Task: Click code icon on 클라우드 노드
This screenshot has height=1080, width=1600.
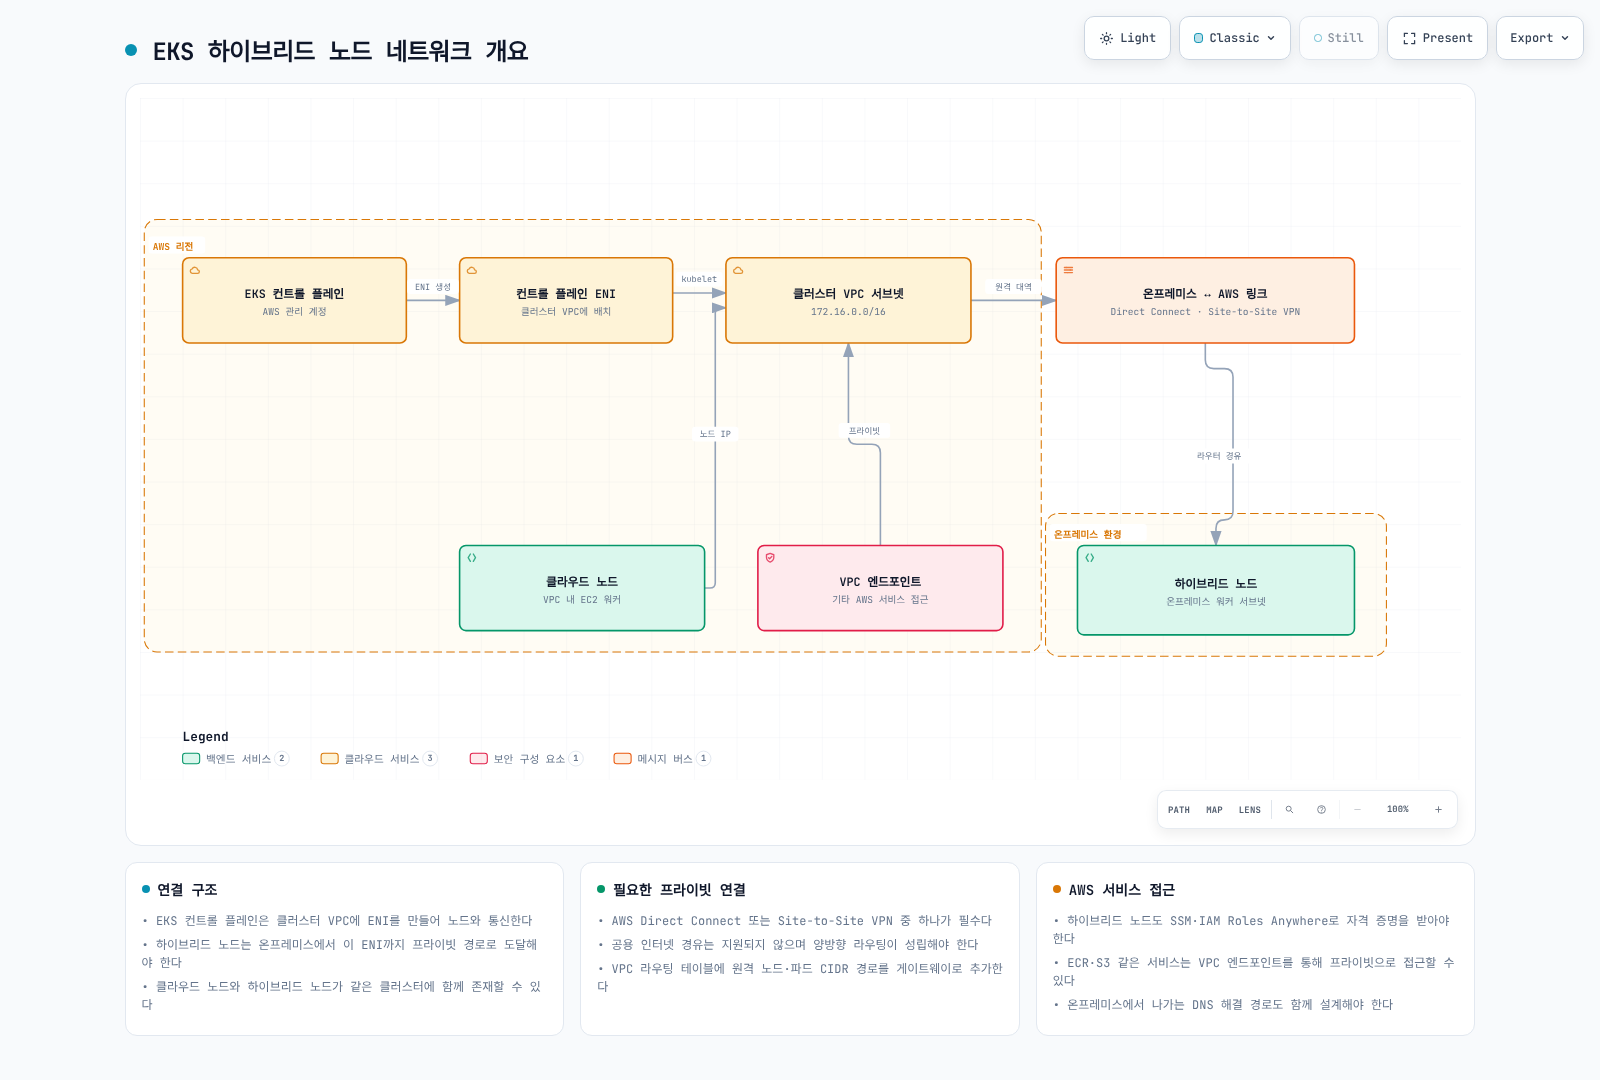Action: point(472,558)
